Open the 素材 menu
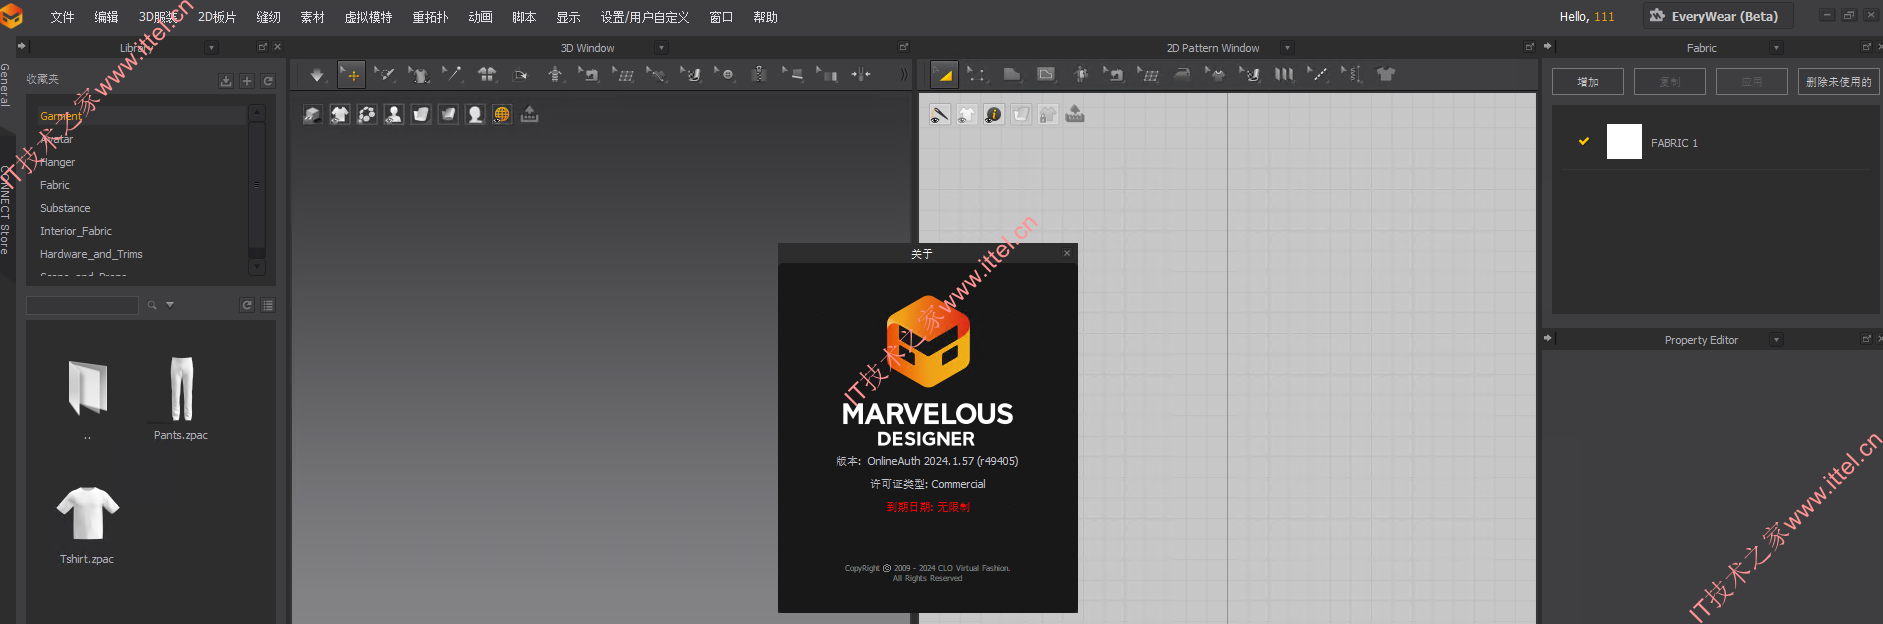This screenshot has width=1883, height=624. [x=312, y=17]
